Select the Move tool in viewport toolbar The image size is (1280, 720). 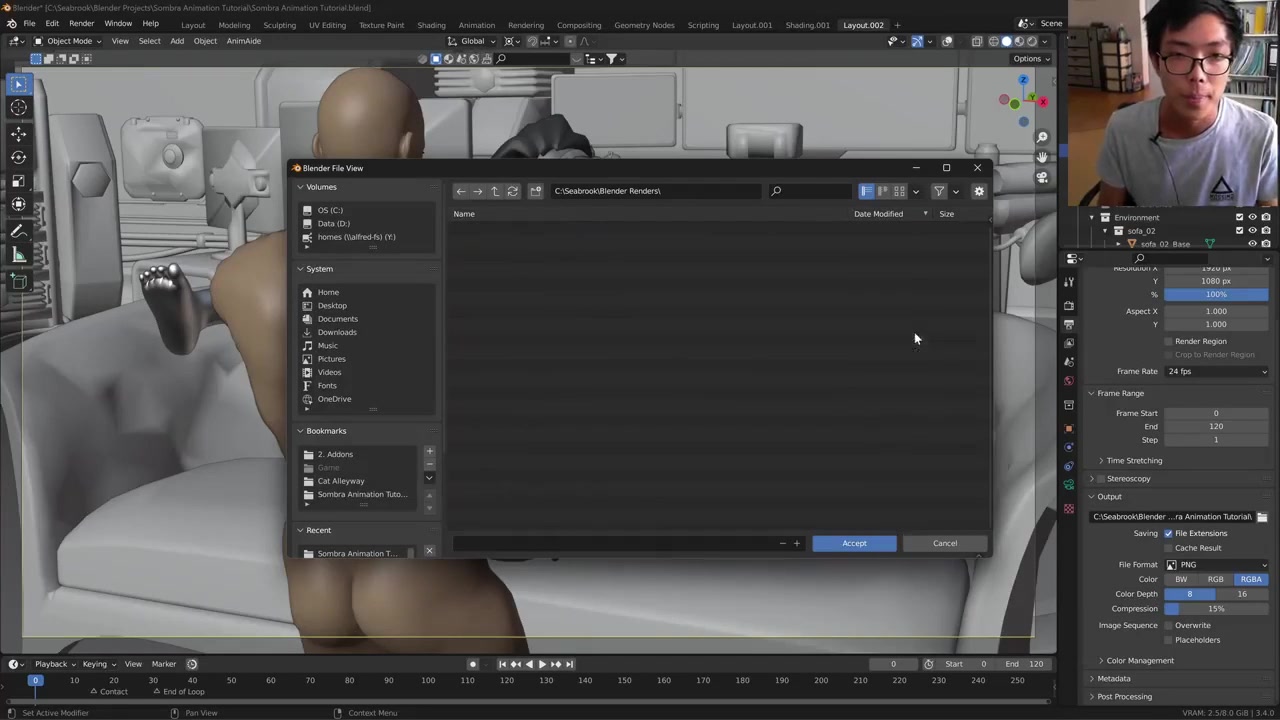point(18,133)
